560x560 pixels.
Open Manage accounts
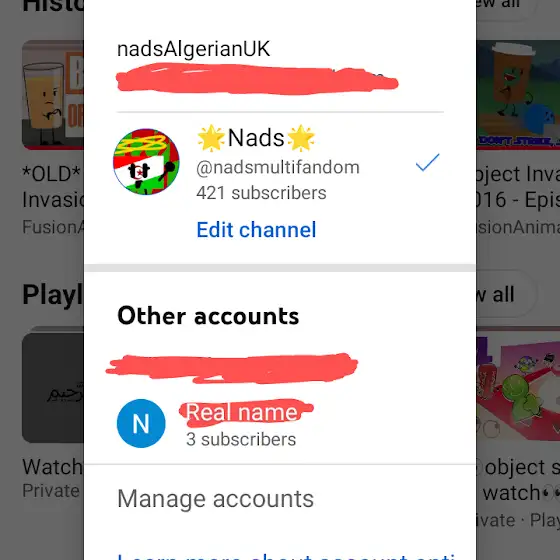coord(215,499)
